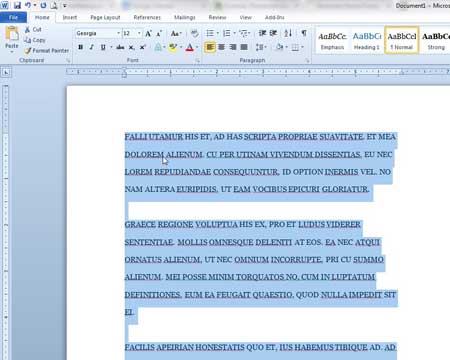This screenshot has height=360, width=450.
Task: Open the Georgia font name dropdown
Action: pyautogui.click(x=118, y=33)
